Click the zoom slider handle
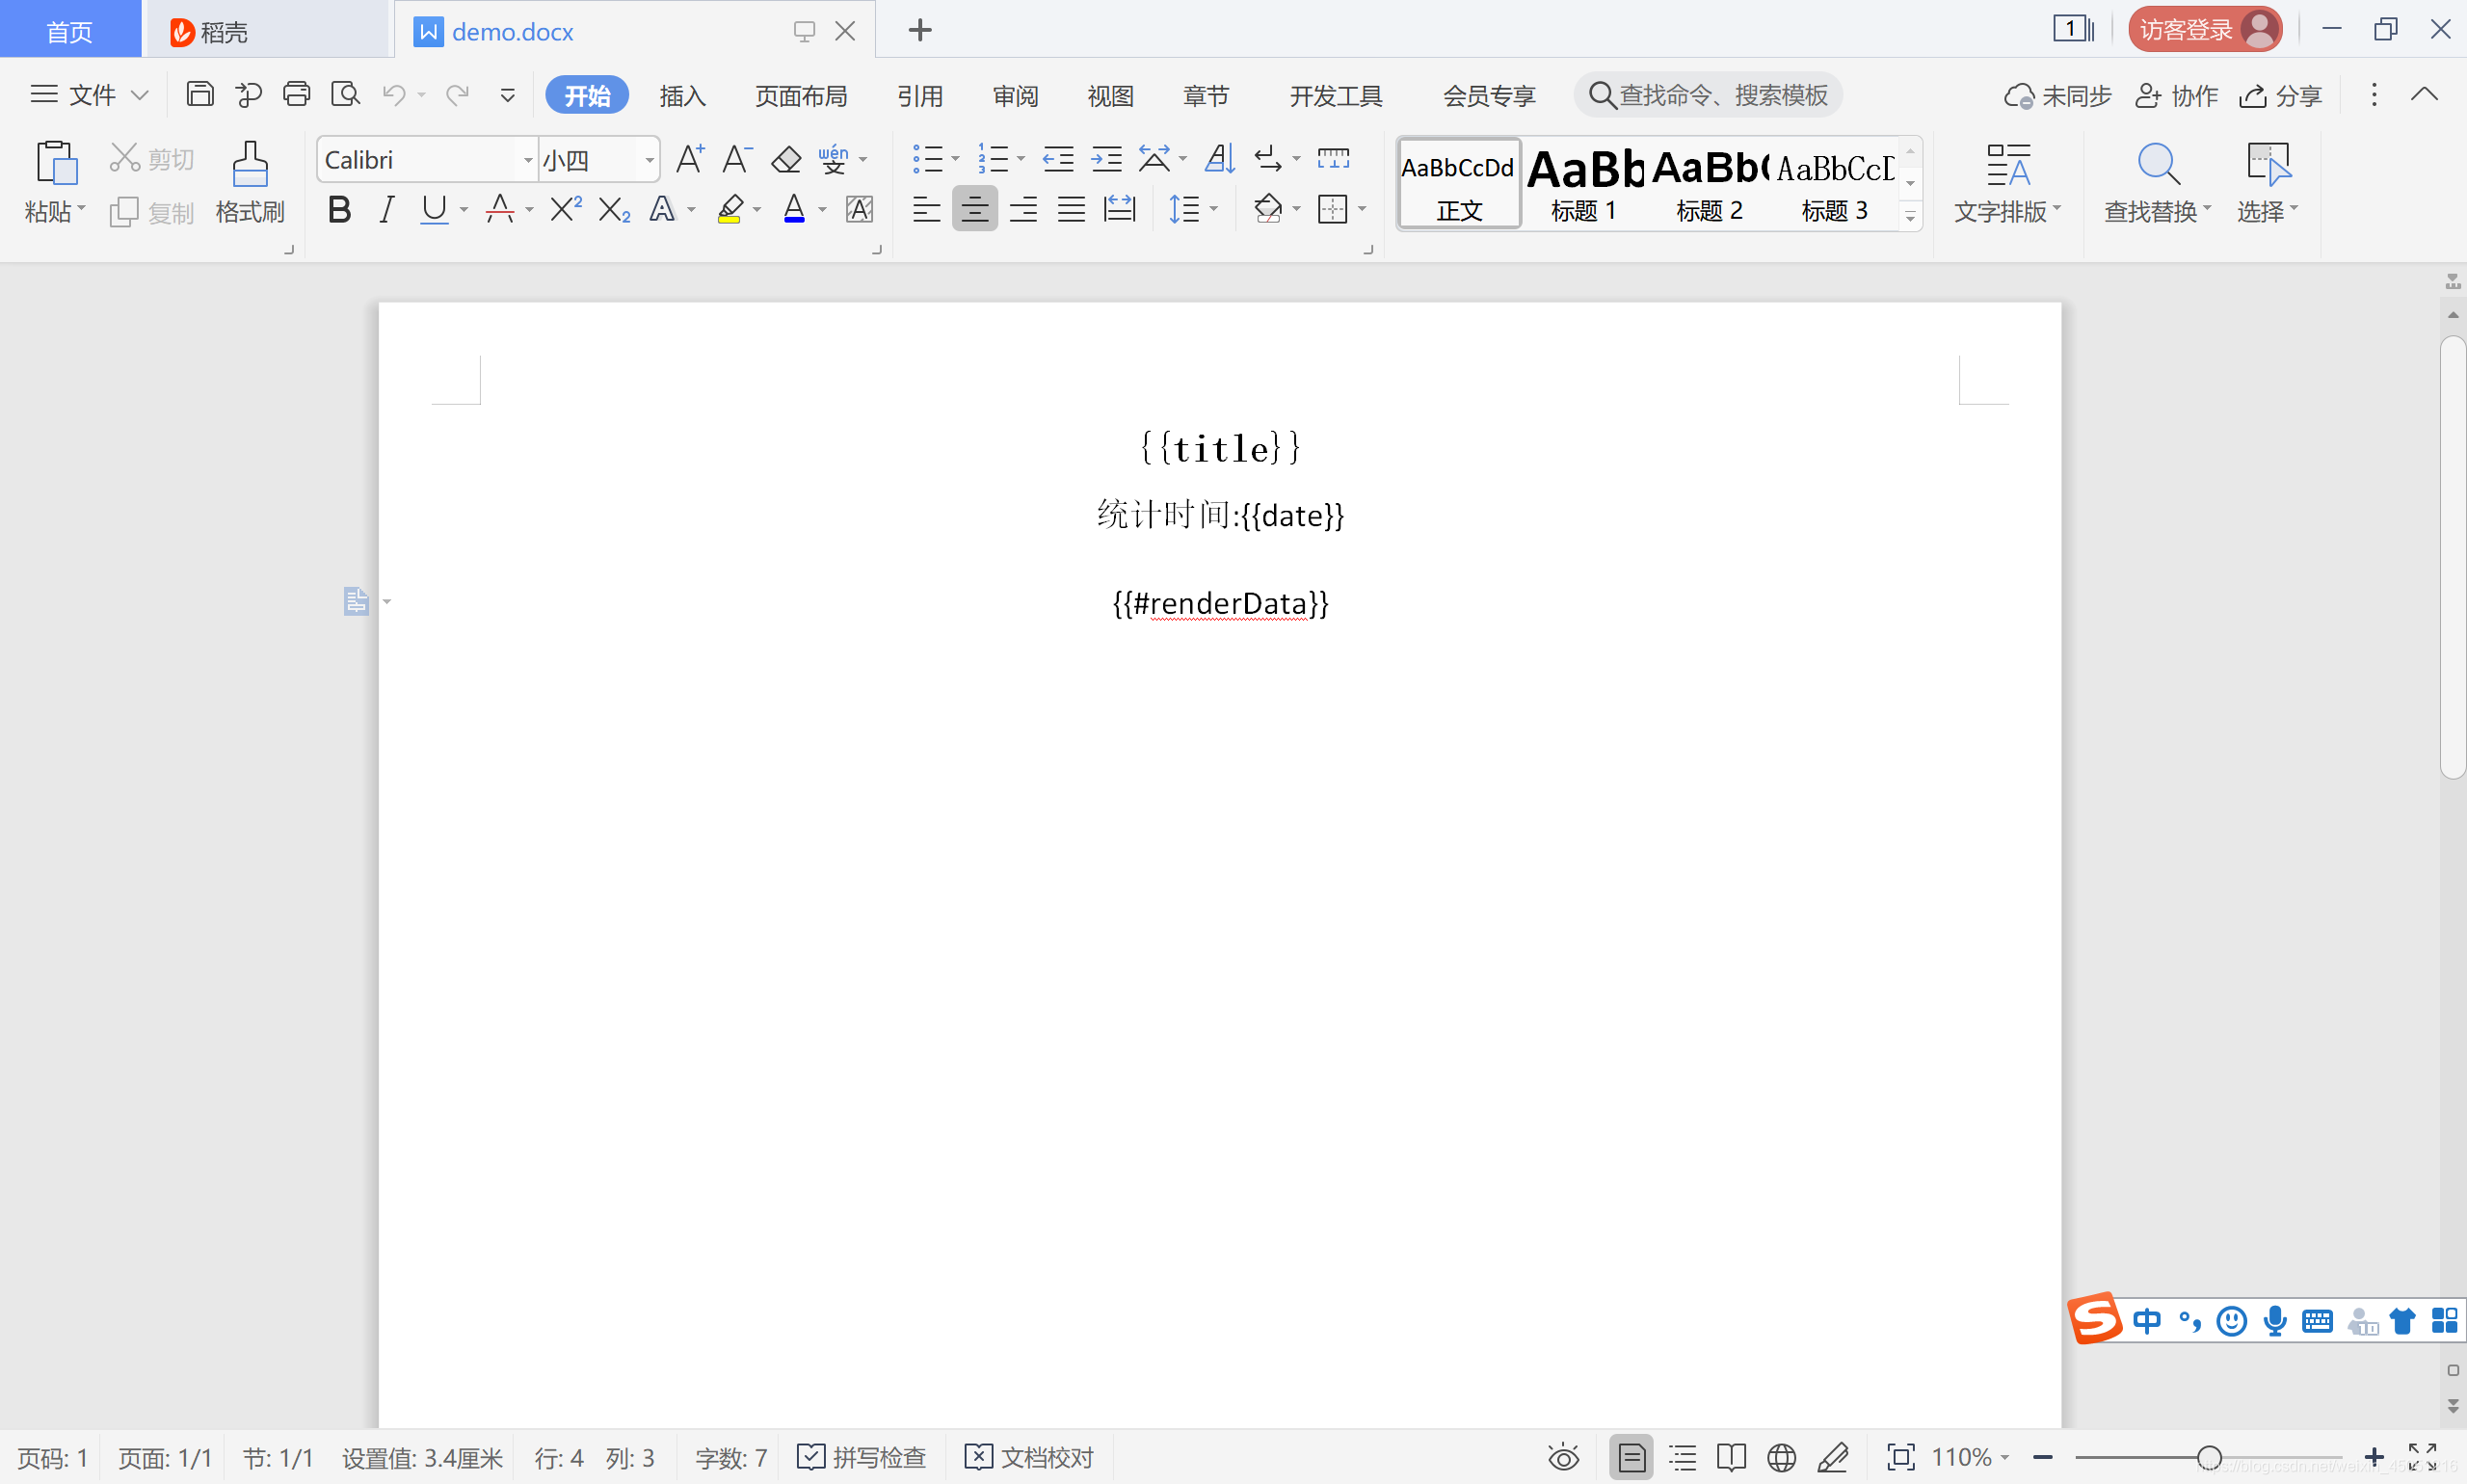Screen dimensions: 2467x1484 click(2210, 1458)
